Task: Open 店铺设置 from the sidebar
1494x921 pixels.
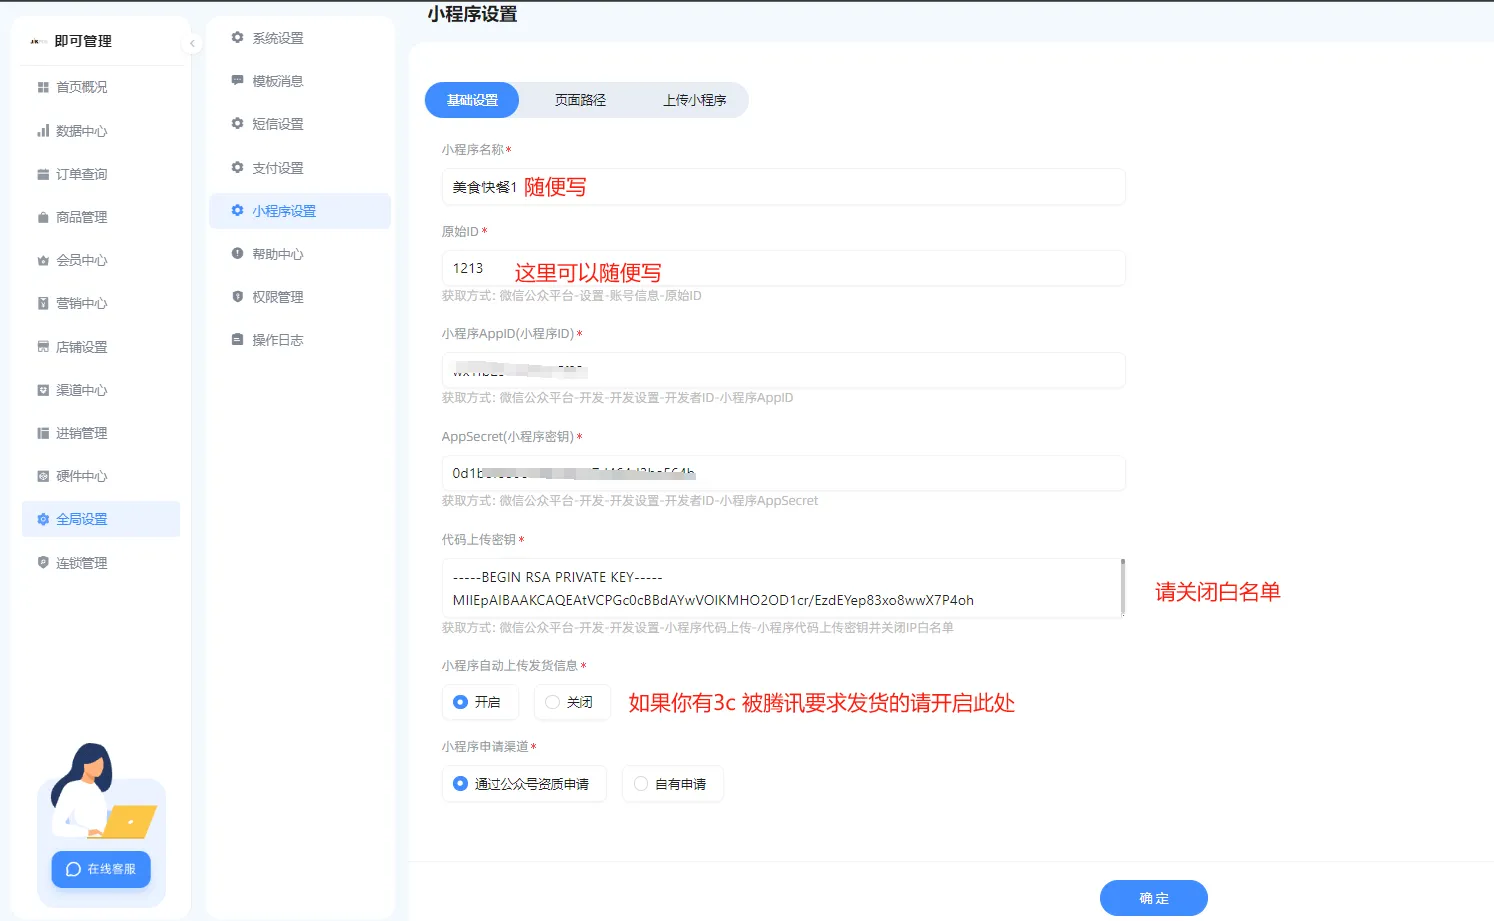Action: pos(80,346)
